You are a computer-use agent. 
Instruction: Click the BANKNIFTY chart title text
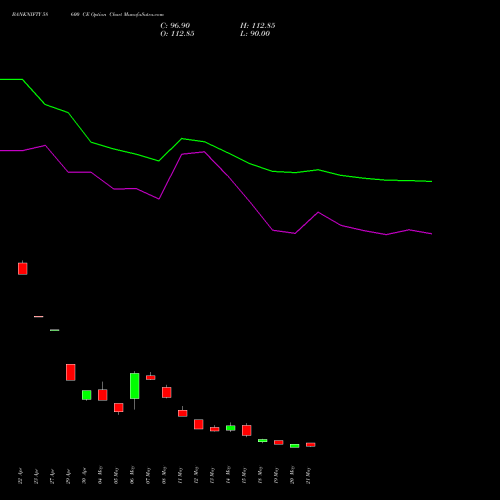click(88, 15)
